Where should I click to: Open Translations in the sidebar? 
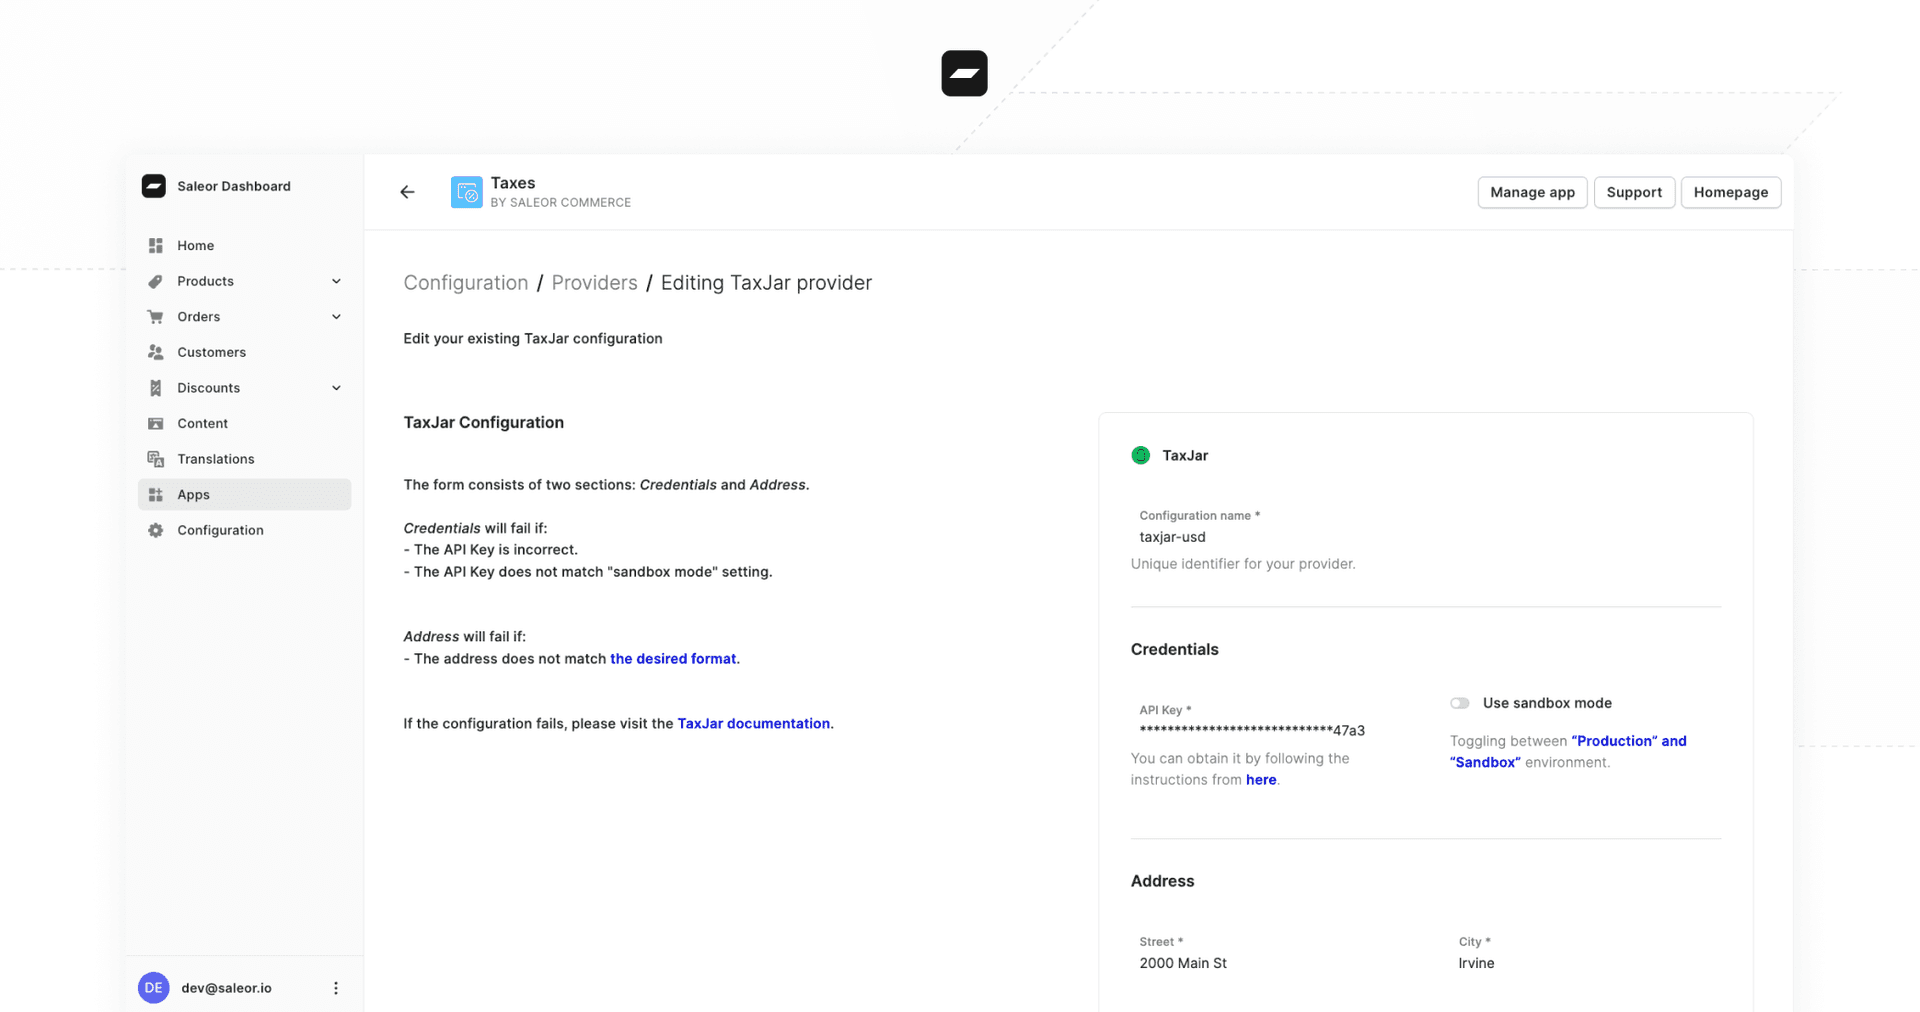point(245,459)
